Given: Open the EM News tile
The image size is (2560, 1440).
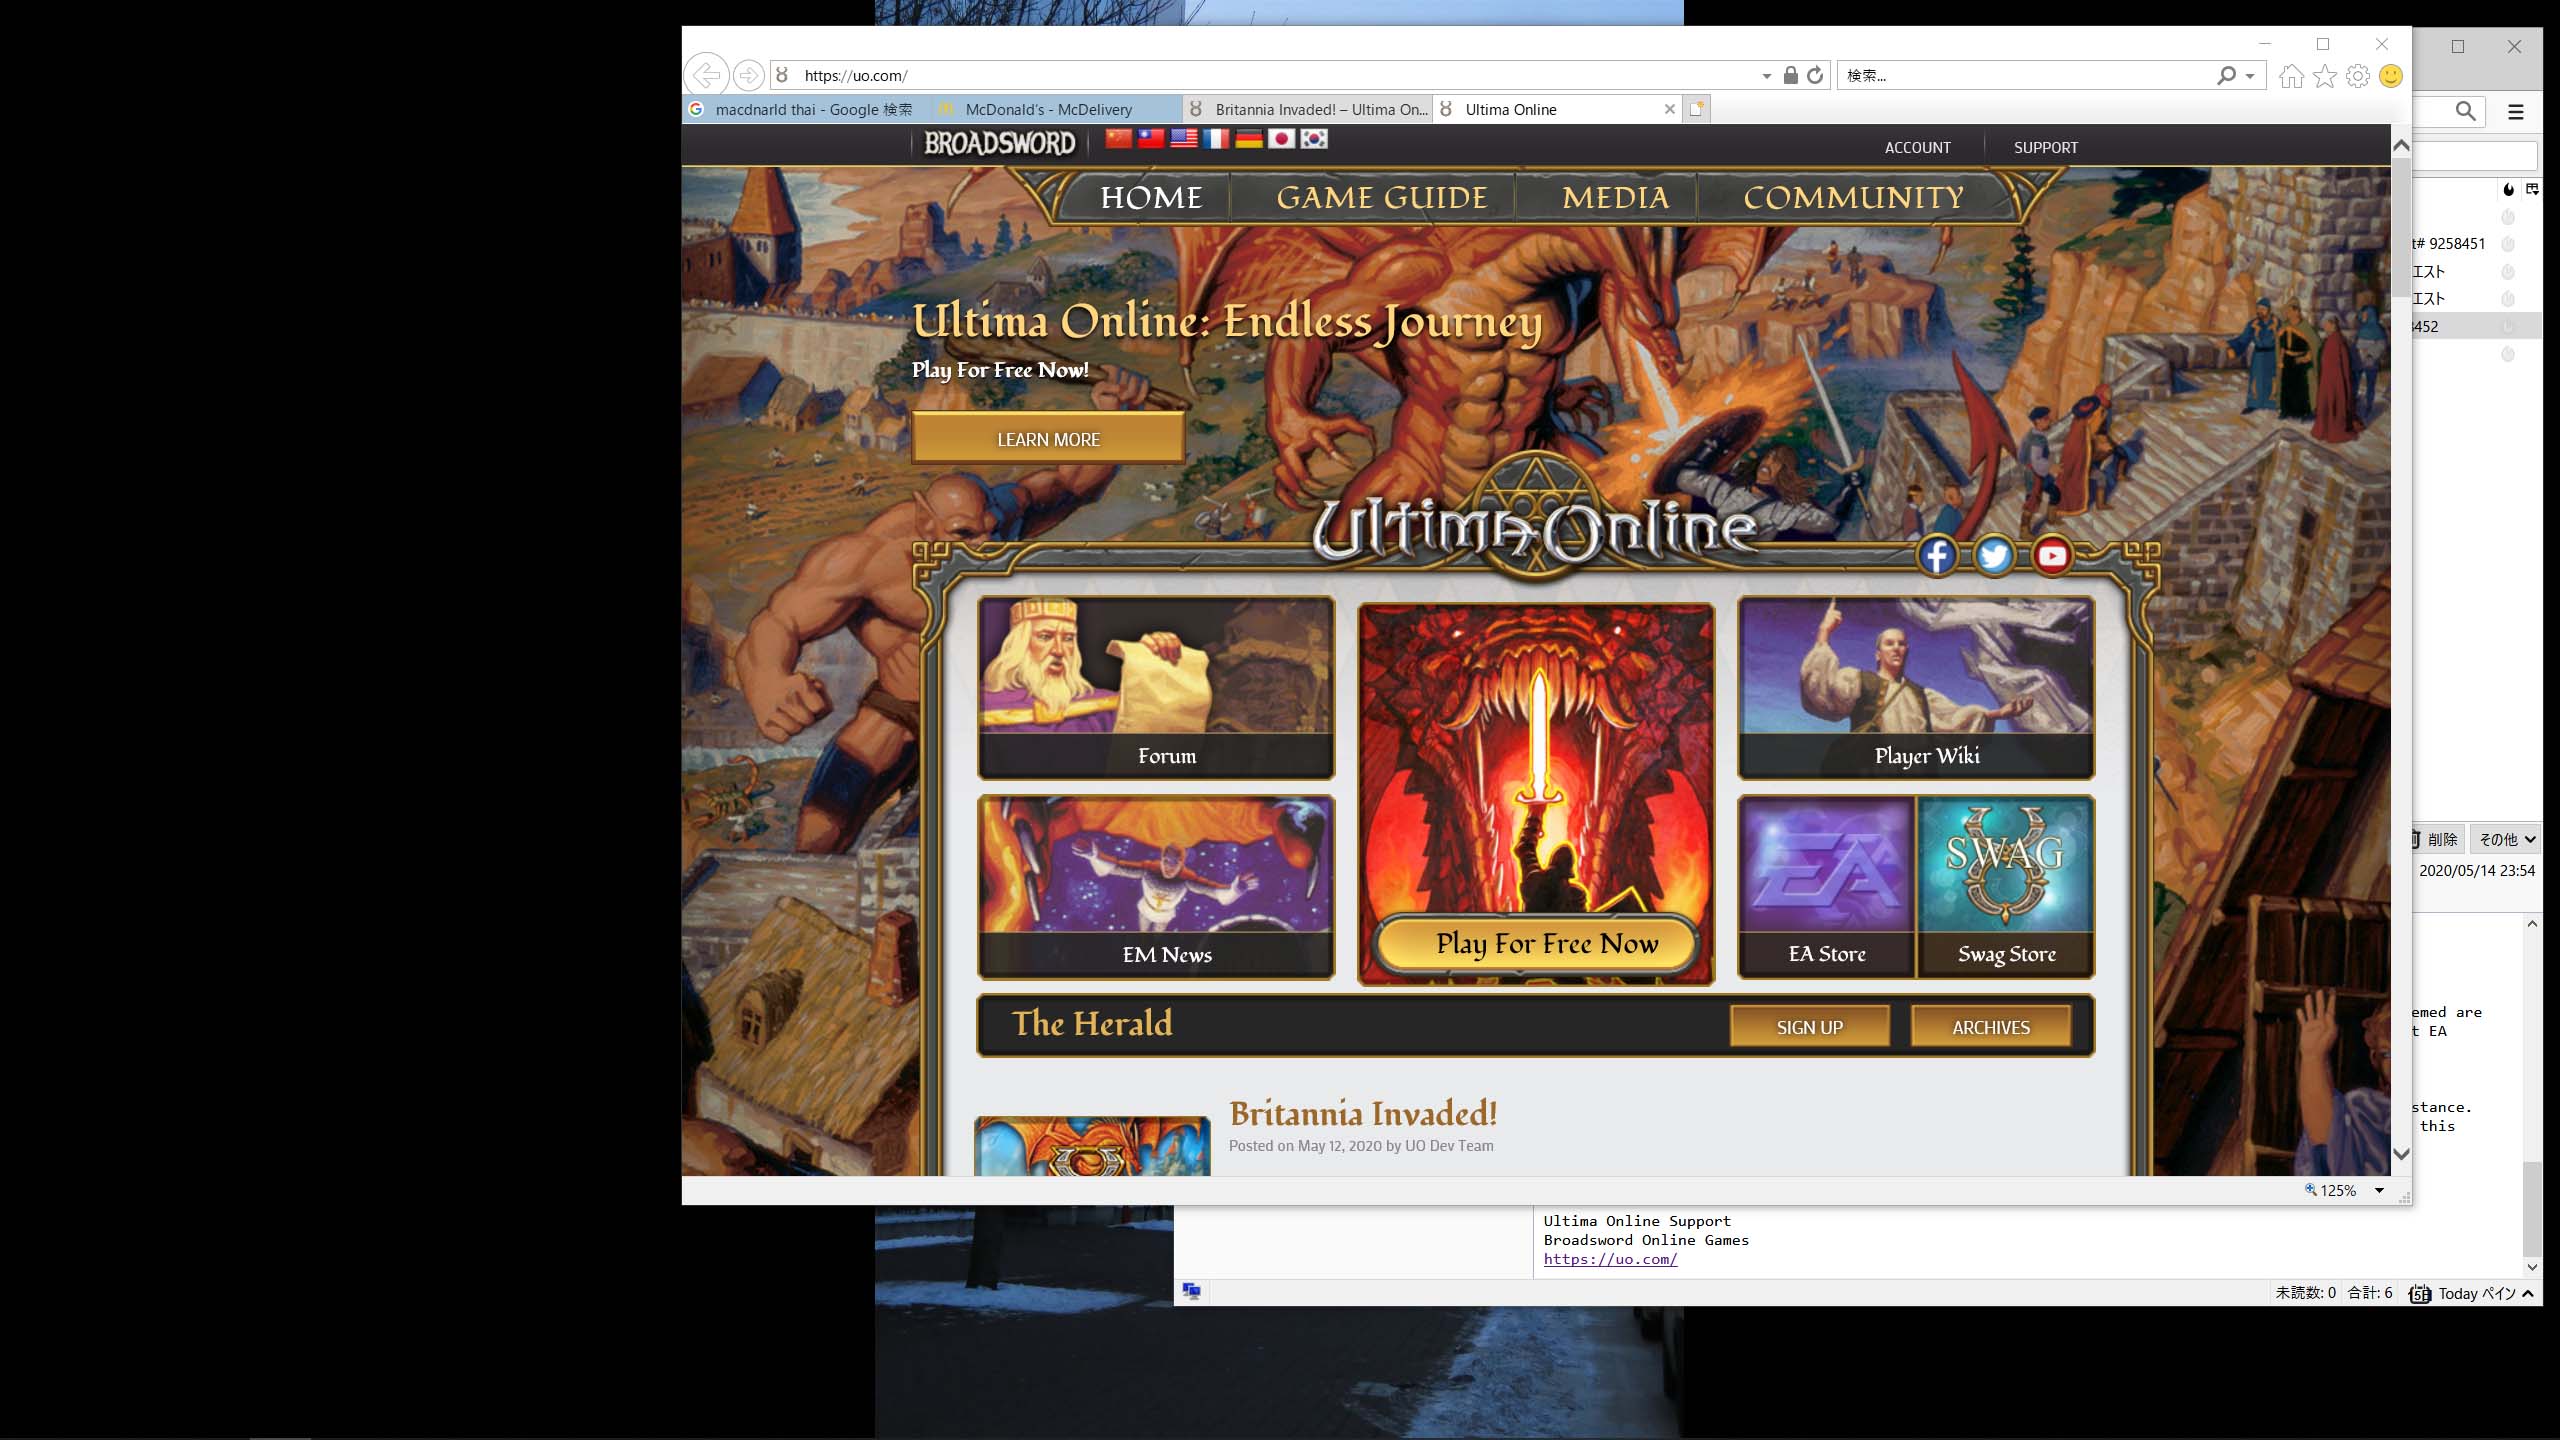Looking at the screenshot, I should pyautogui.click(x=1156, y=887).
